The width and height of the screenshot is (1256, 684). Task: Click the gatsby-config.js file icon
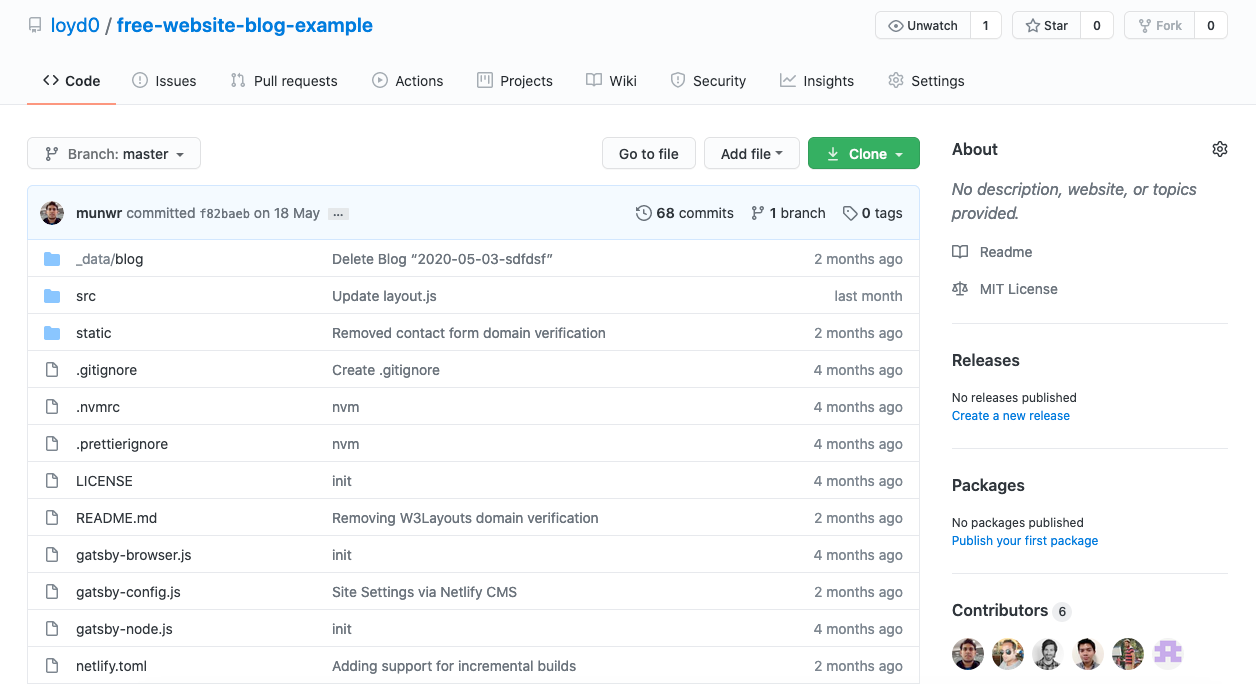pos(52,592)
